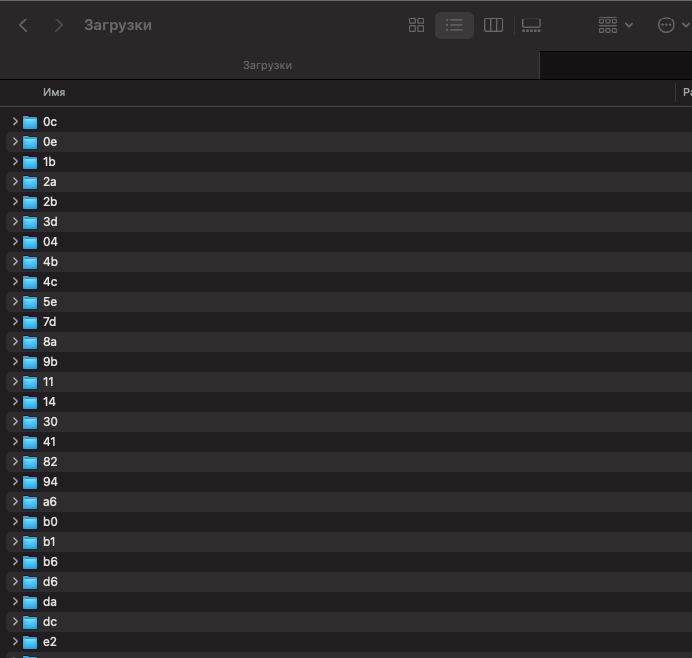
Task: Expand the 30 folder
Action: click(15, 421)
